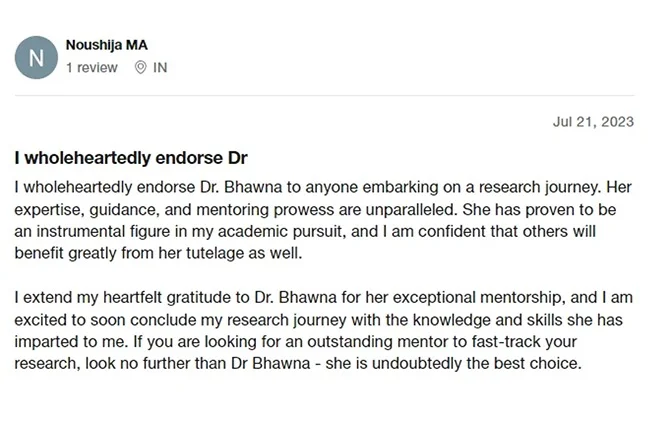The height and width of the screenshot is (434, 650).
Task: Click the location pin icon
Action: coord(140,68)
